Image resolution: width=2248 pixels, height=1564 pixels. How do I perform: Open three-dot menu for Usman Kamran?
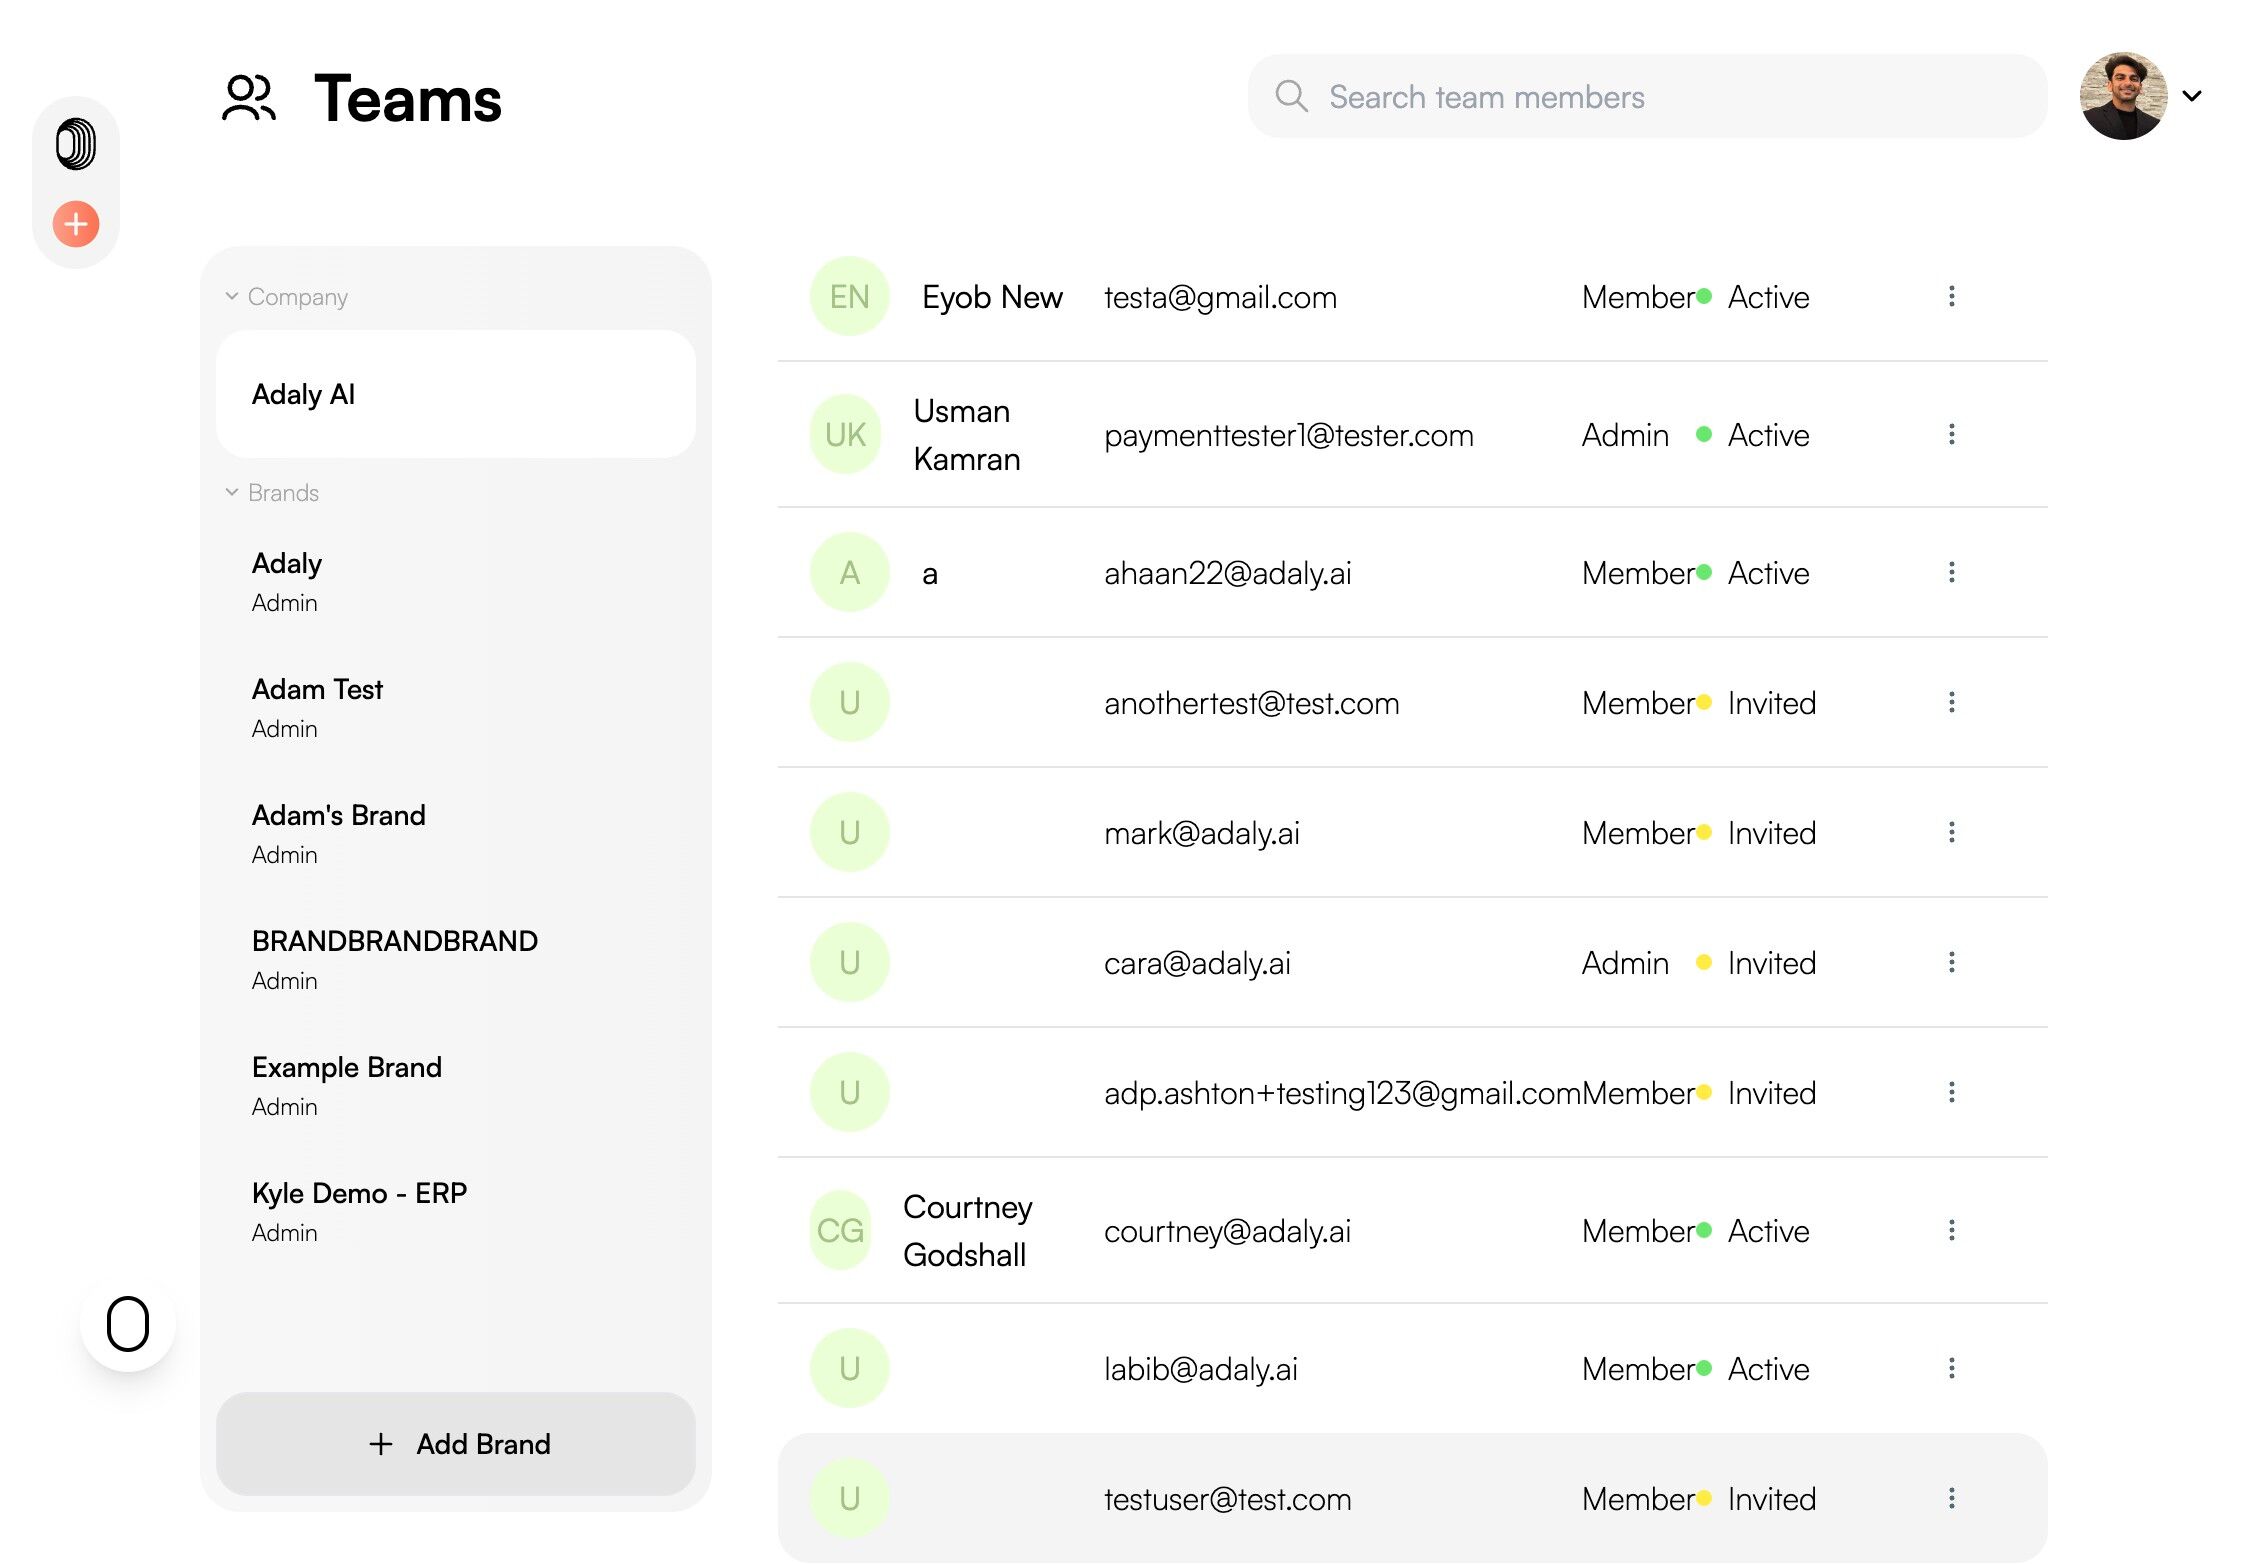pos(1951,434)
